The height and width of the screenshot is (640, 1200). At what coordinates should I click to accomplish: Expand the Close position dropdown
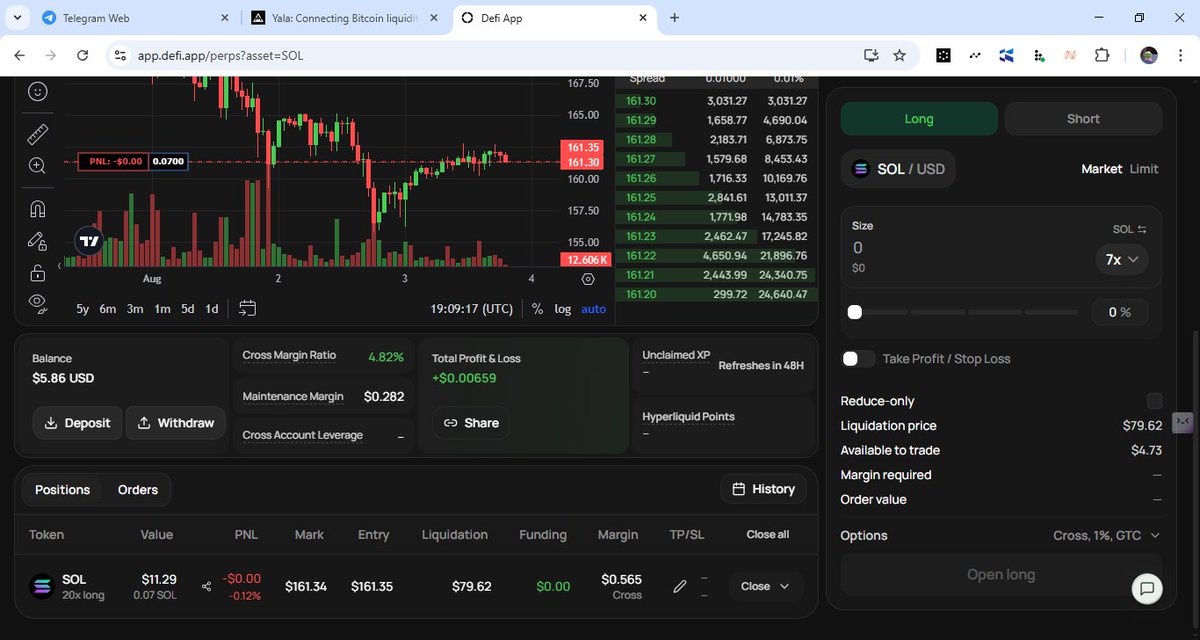point(766,586)
